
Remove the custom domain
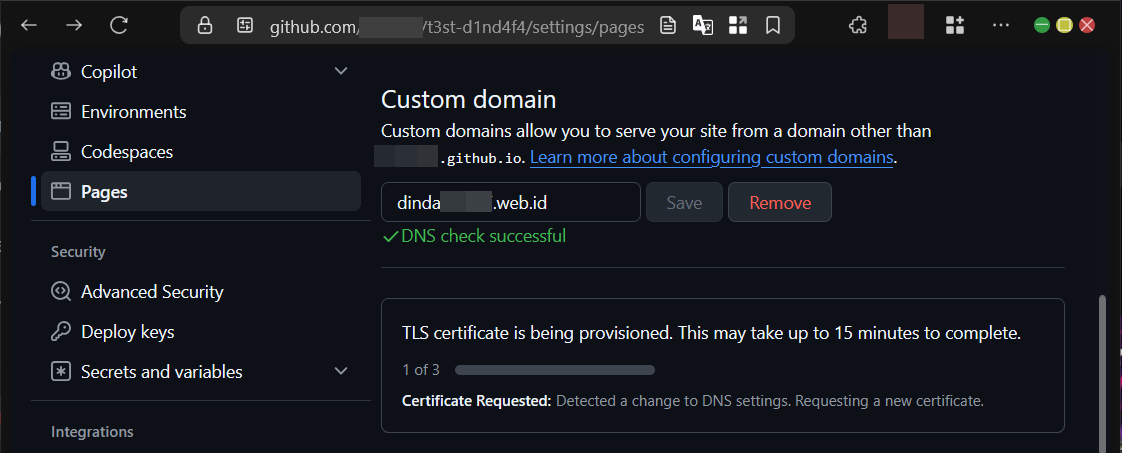pyautogui.click(x=780, y=203)
